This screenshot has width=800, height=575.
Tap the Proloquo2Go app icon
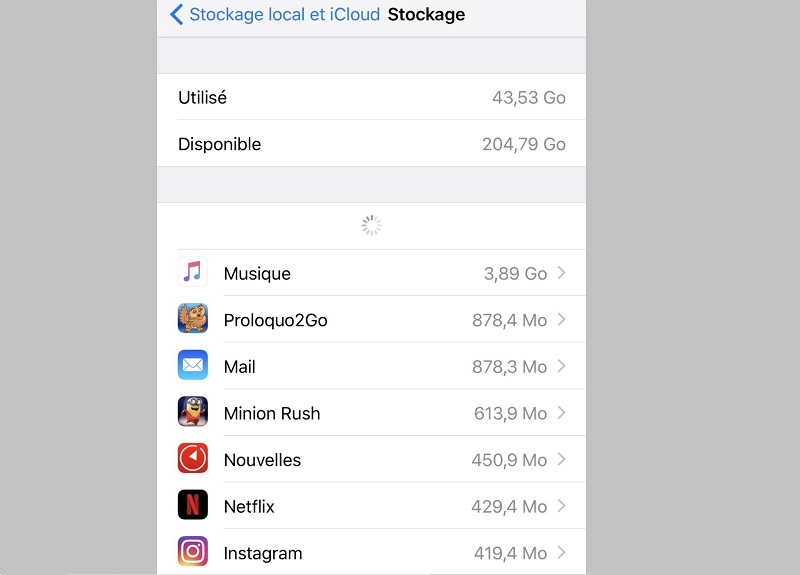coord(193,320)
